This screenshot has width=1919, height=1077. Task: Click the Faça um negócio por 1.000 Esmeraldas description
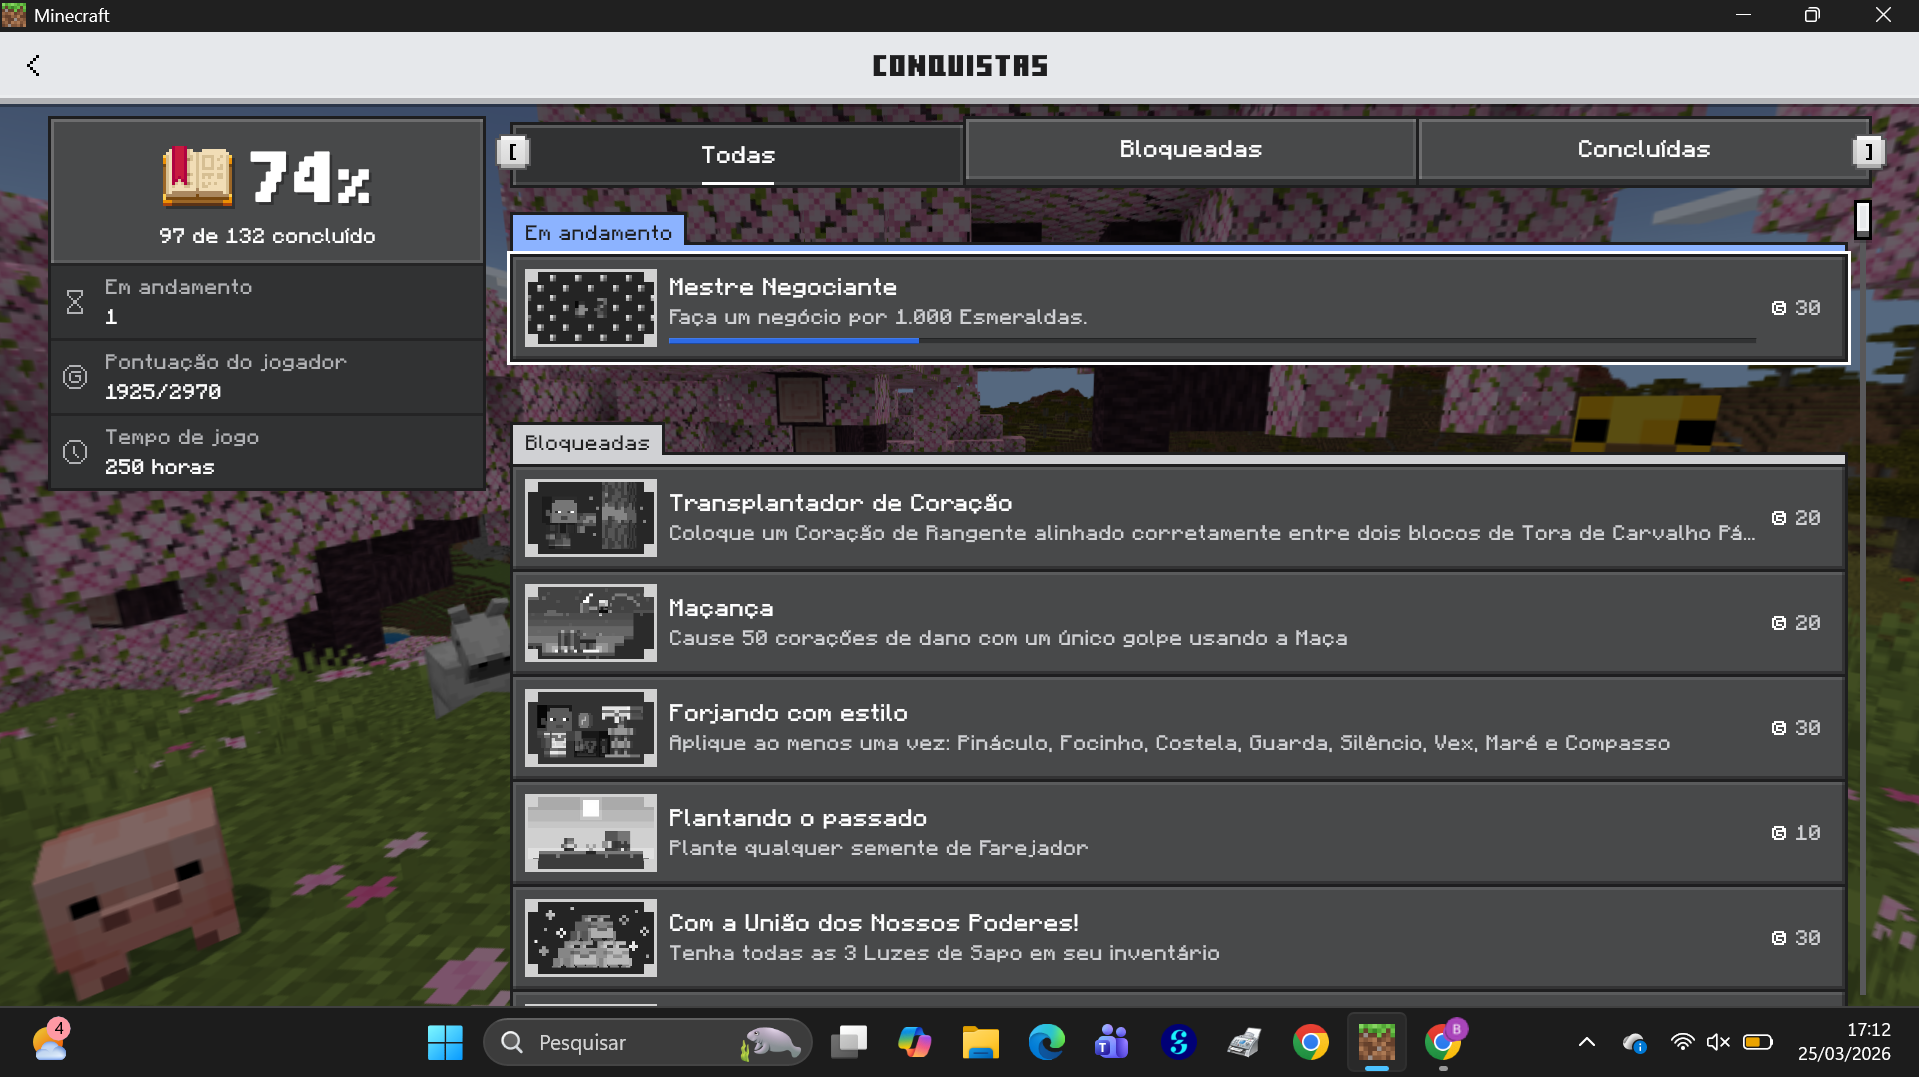tap(877, 317)
